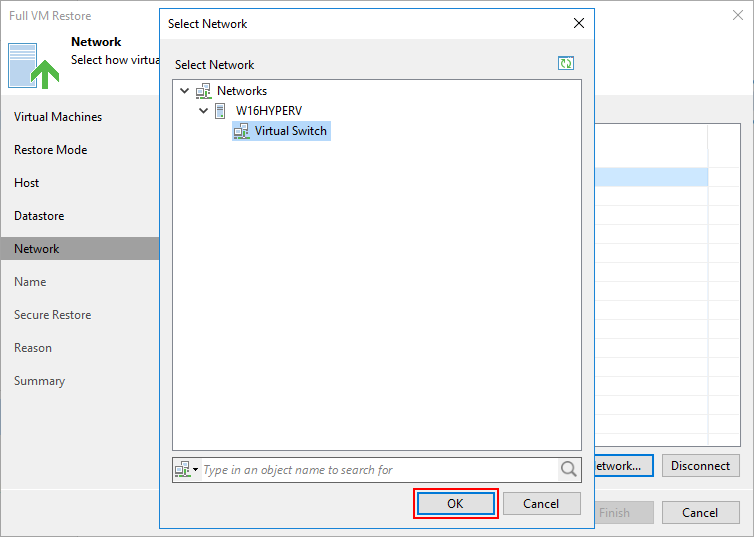
Task: Go to Reason wizard step
Action: (x=33, y=348)
